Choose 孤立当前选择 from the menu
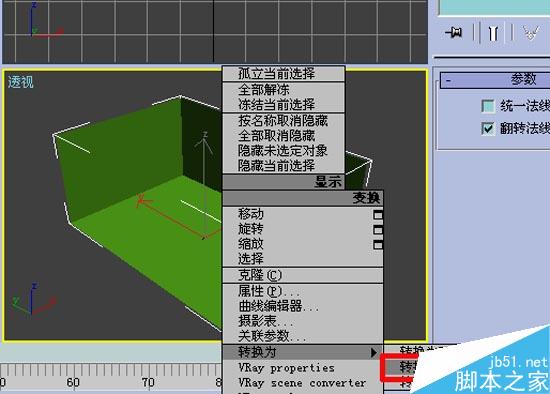Viewport: 550px width, 394px height. pos(283,74)
